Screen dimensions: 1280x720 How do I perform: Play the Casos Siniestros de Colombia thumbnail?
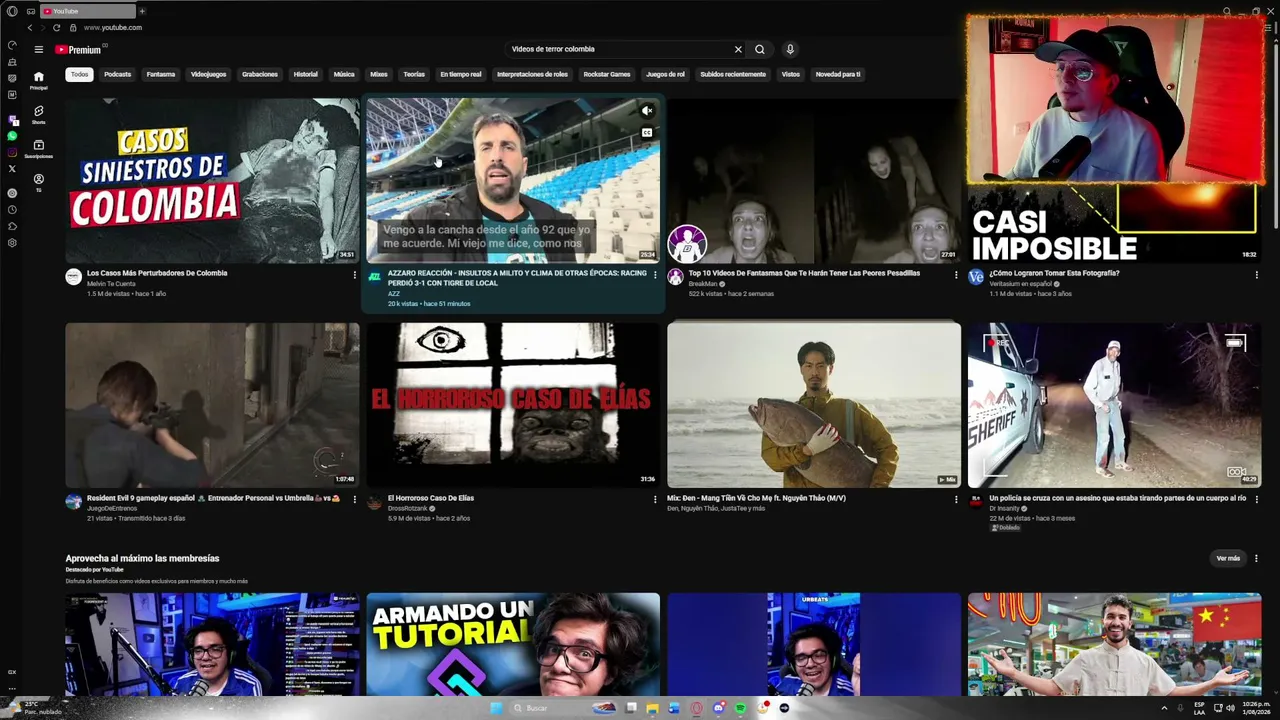[x=212, y=180]
